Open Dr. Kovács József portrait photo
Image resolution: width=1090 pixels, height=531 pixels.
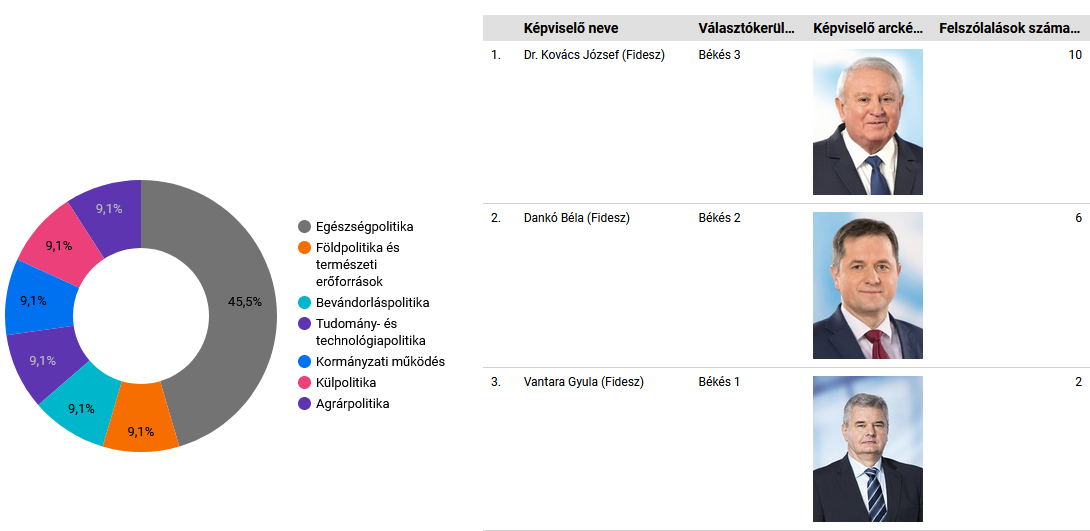[868, 122]
